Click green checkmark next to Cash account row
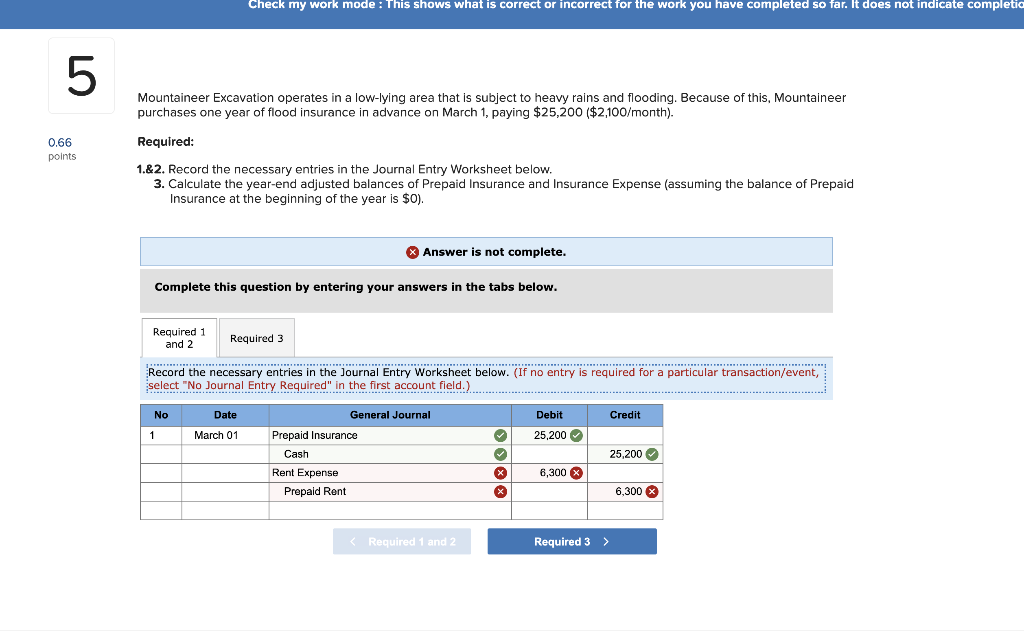The width and height of the screenshot is (1024, 631). pyautogui.click(x=500, y=454)
